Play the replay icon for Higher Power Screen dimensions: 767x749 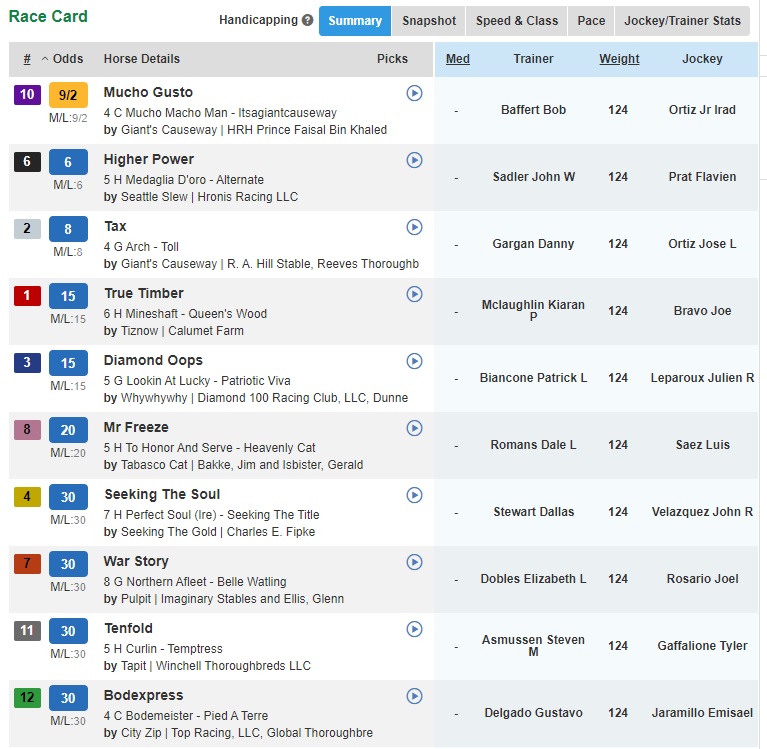pos(414,160)
